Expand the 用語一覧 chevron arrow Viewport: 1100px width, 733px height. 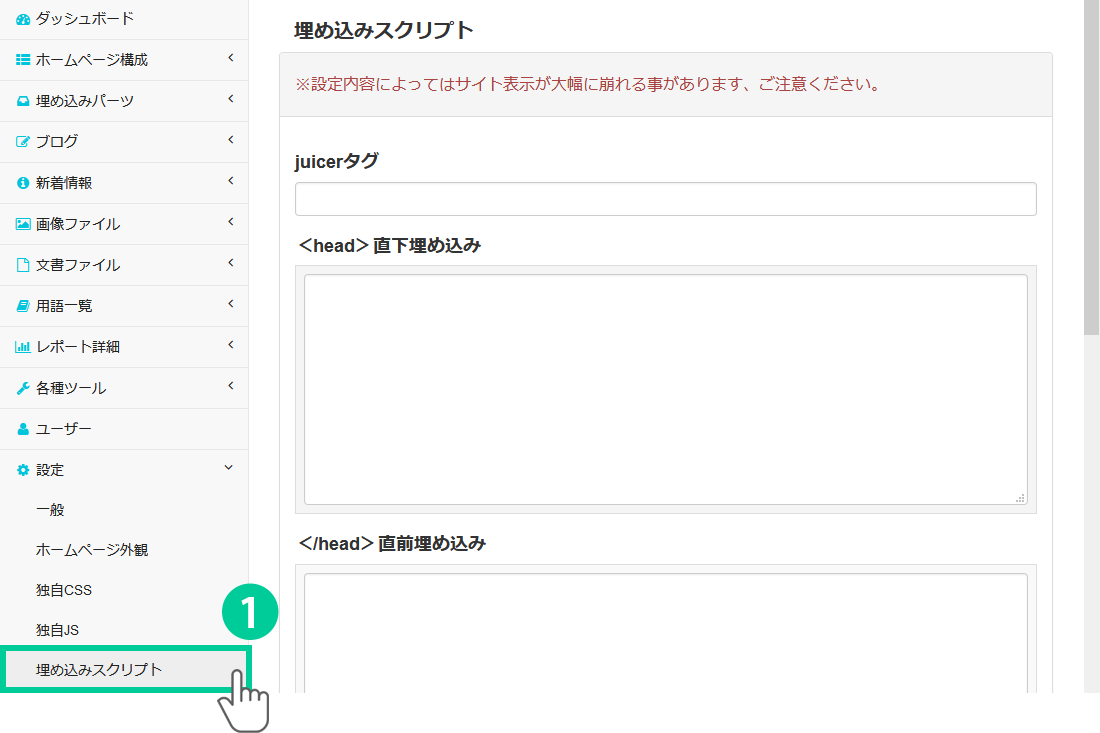[x=230, y=305]
